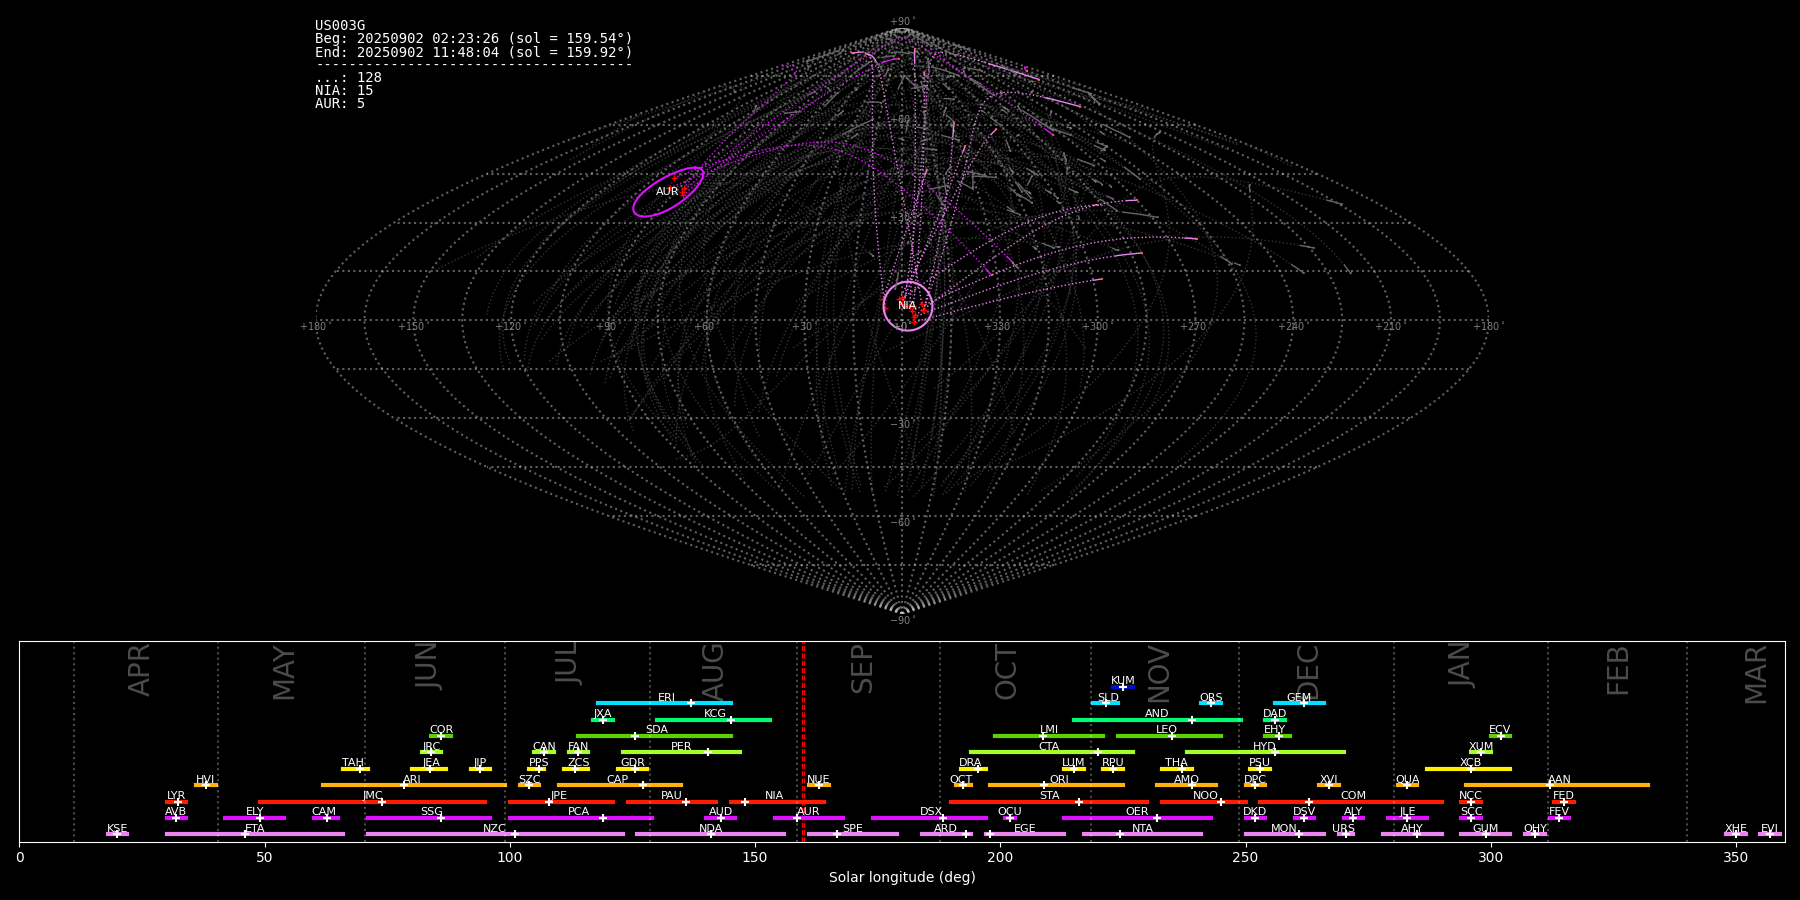Select the pink NDA shower bar

coord(710,833)
